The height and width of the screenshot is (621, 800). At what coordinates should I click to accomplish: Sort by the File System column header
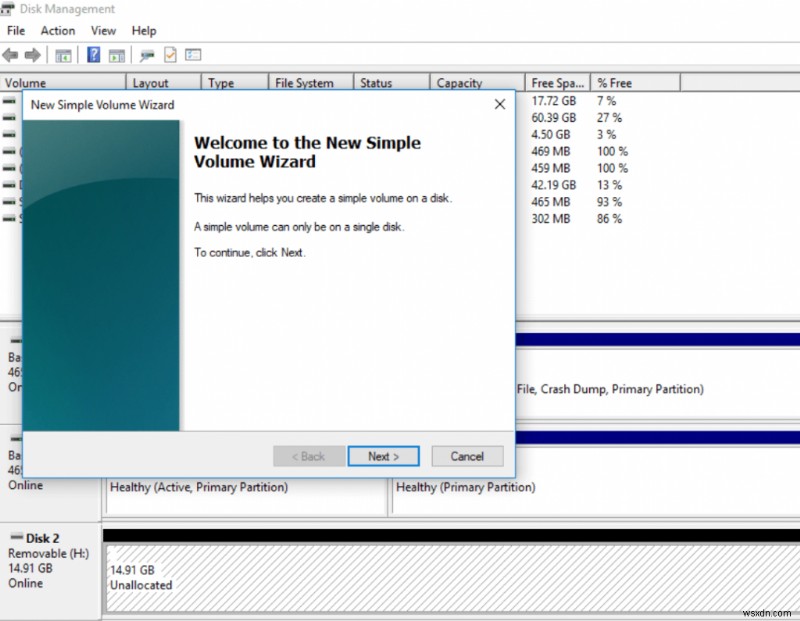tap(311, 83)
